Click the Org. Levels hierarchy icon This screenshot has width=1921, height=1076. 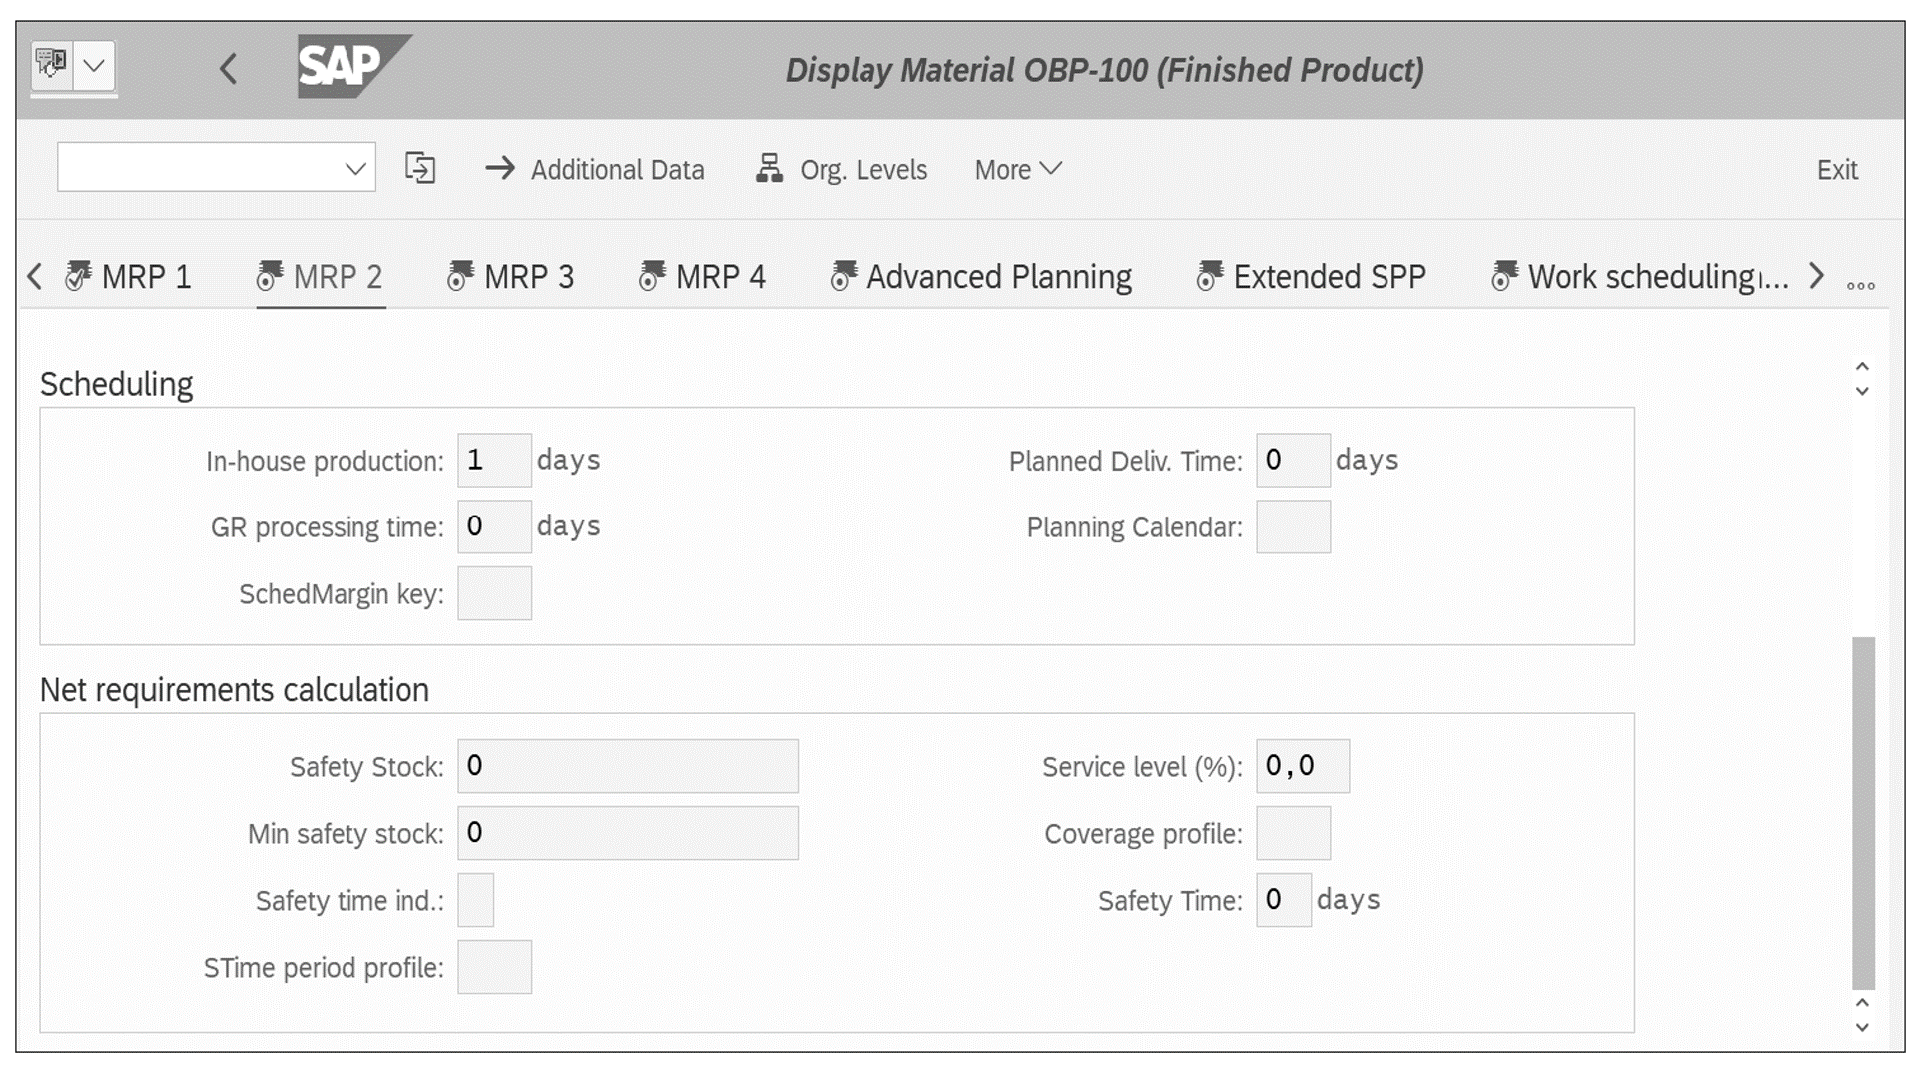[767, 169]
